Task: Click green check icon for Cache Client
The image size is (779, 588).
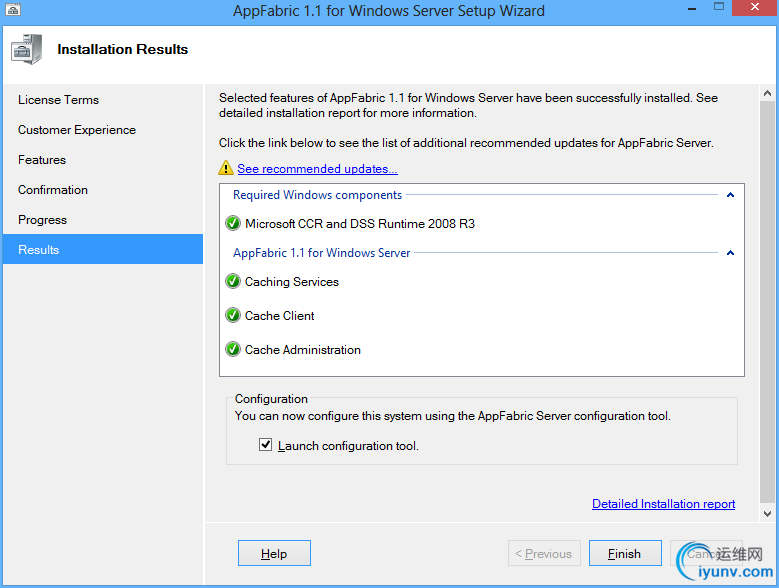Action: click(233, 315)
